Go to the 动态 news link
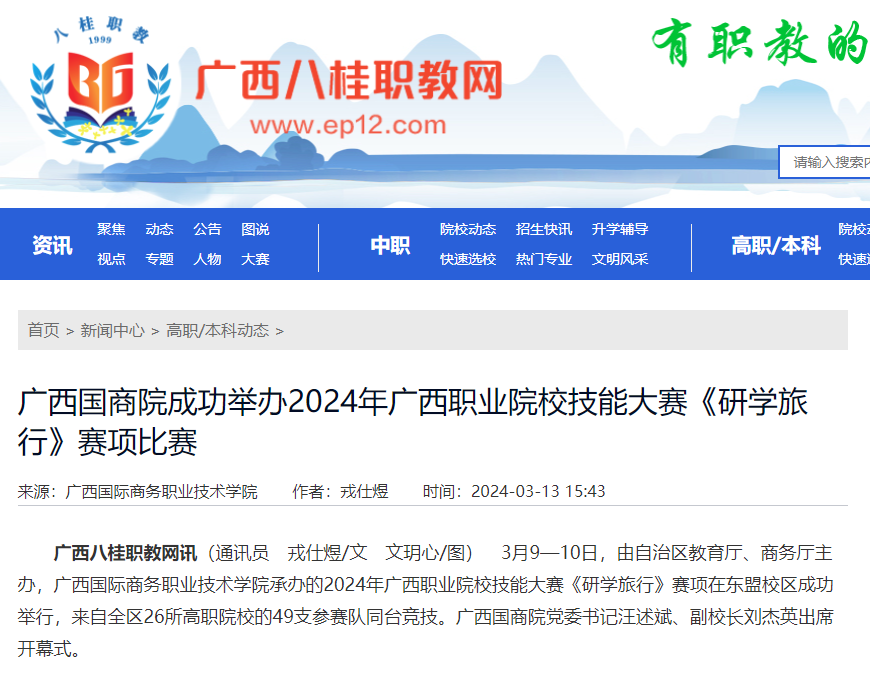 [159, 229]
